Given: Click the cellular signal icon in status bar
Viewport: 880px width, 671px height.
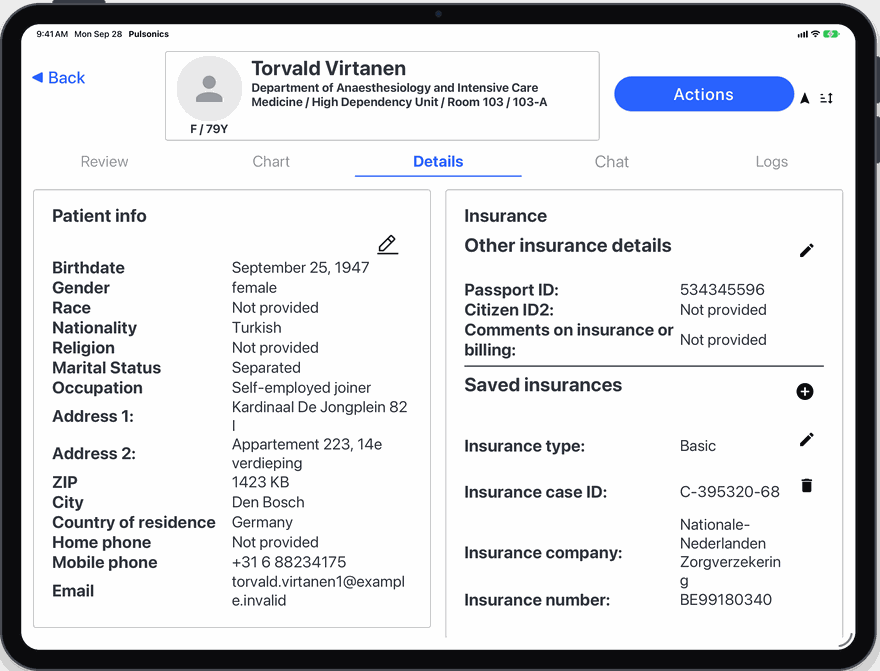Looking at the screenshot, I should pyautogui.click(x=803, y=34).
